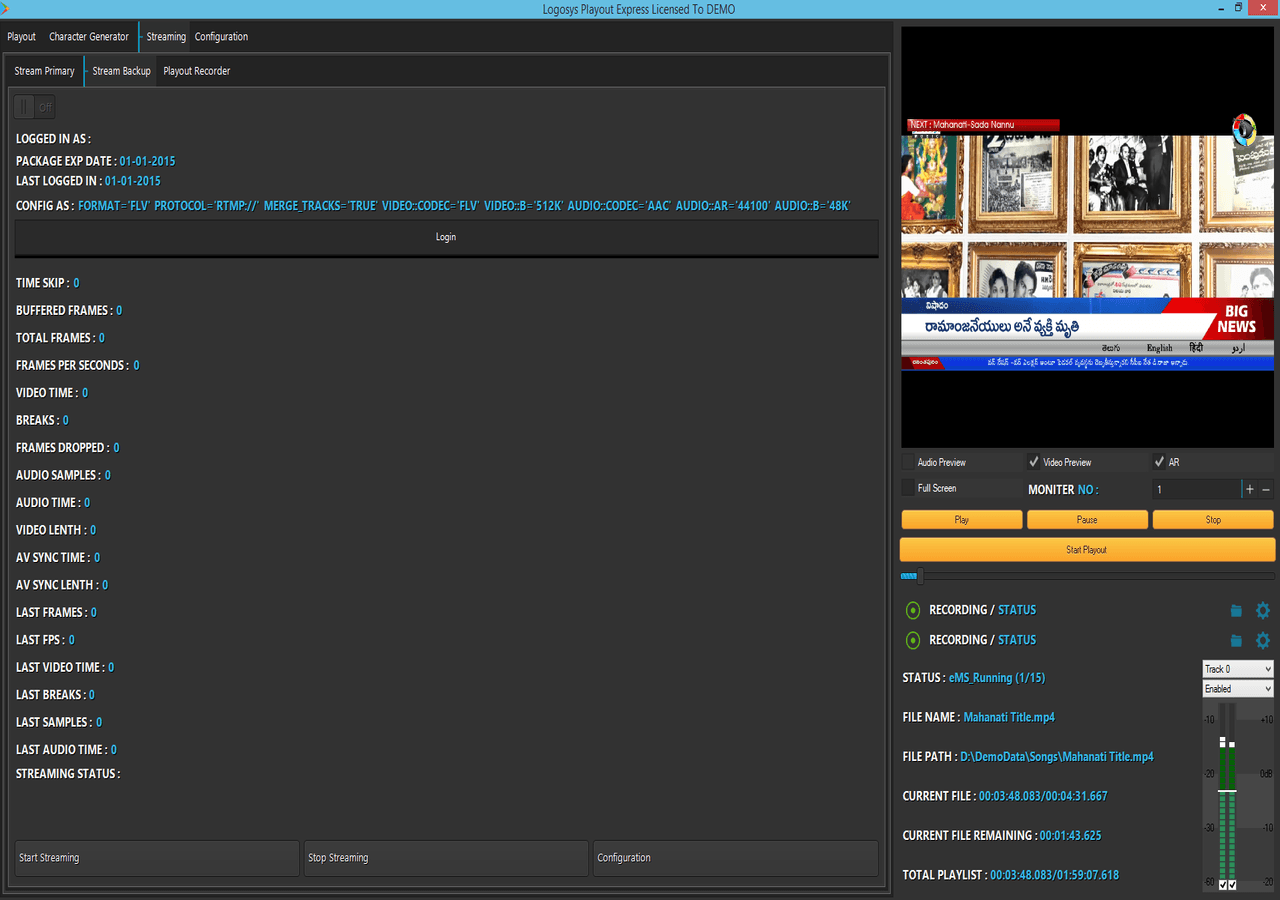This screenshot has width=1280, height=900.
Task: Toggle the Full Screen checkbox
Action: [x=908, y=488]
